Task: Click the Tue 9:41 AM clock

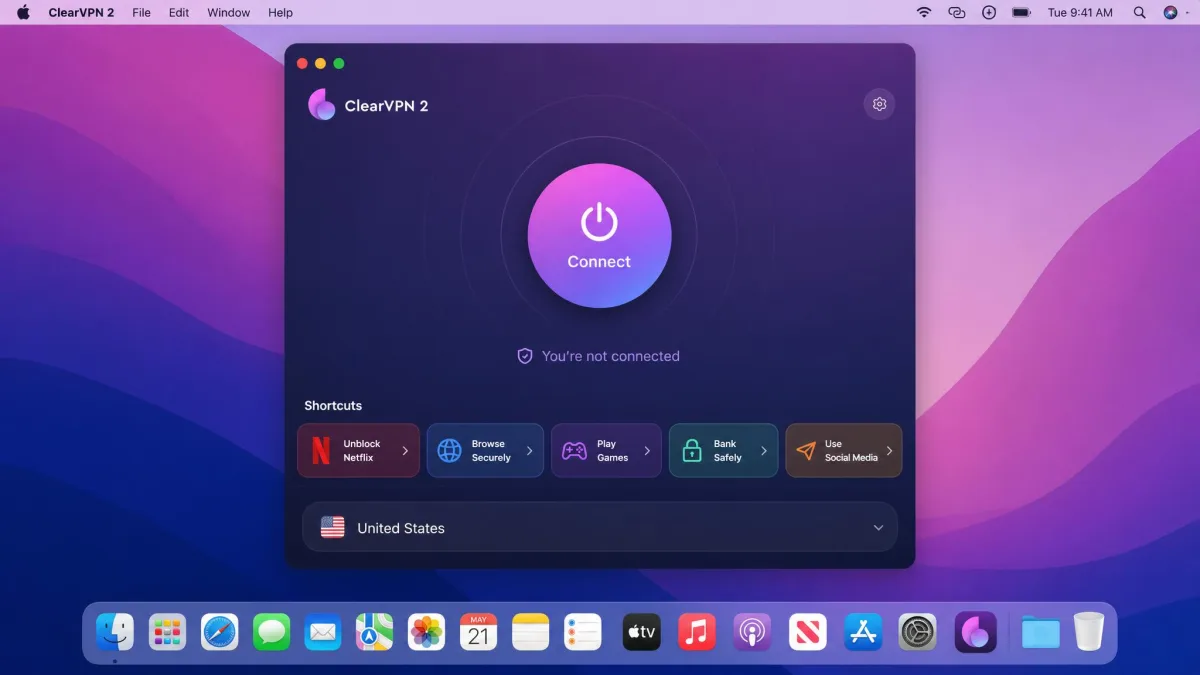Action: [x=1080, y=12]
